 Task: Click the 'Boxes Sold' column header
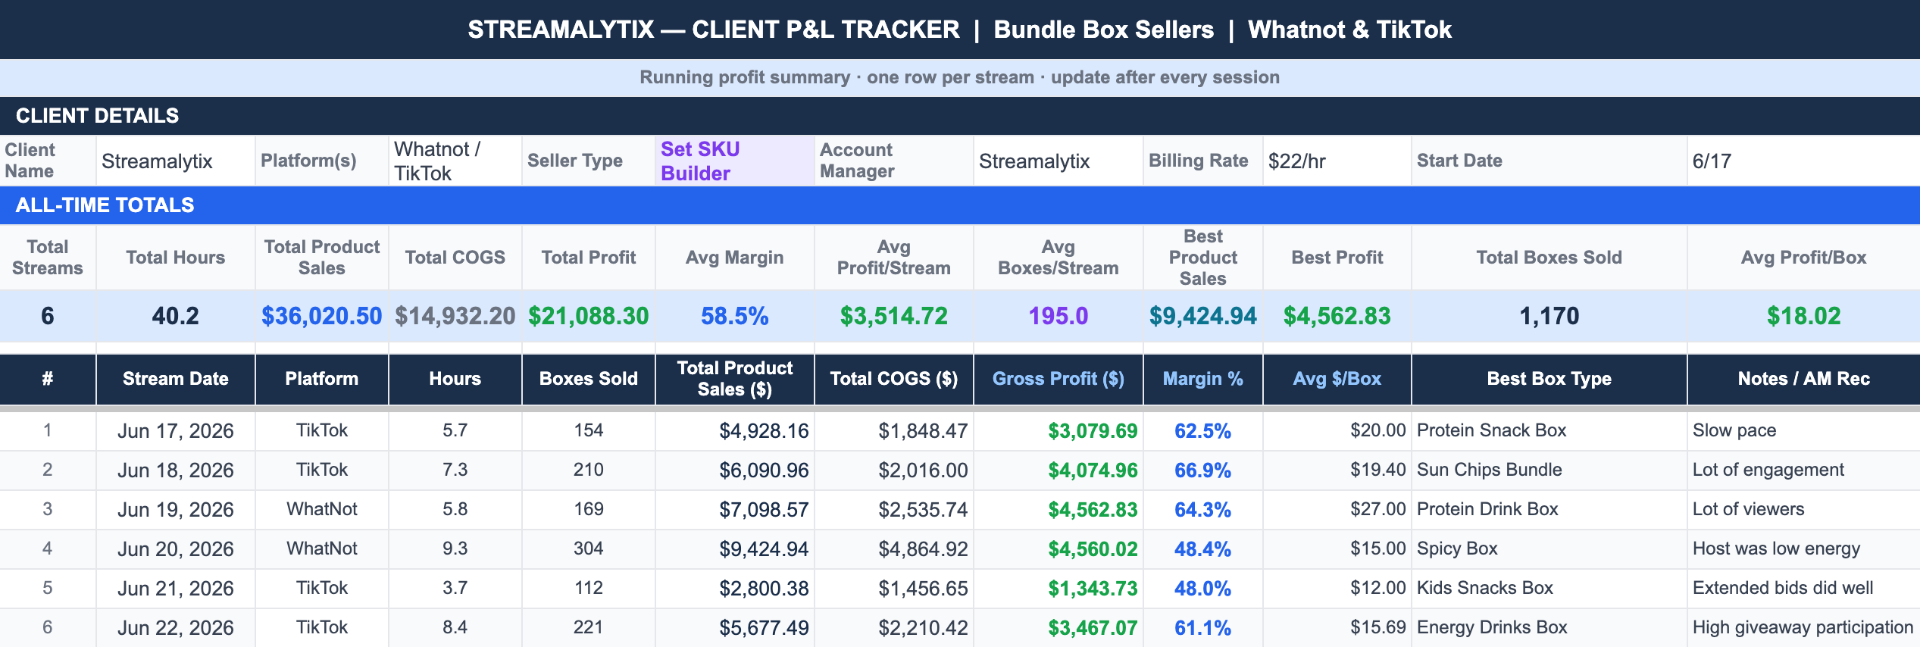[588, 379]
